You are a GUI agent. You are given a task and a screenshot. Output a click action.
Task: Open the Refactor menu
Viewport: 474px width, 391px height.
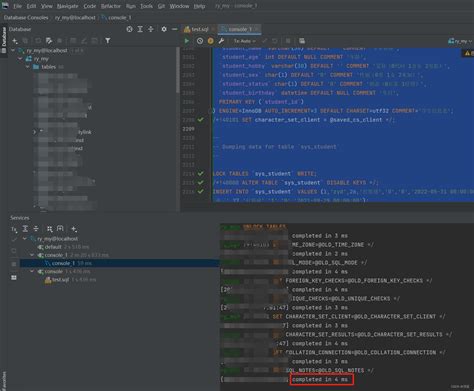(x=111, y=6)
